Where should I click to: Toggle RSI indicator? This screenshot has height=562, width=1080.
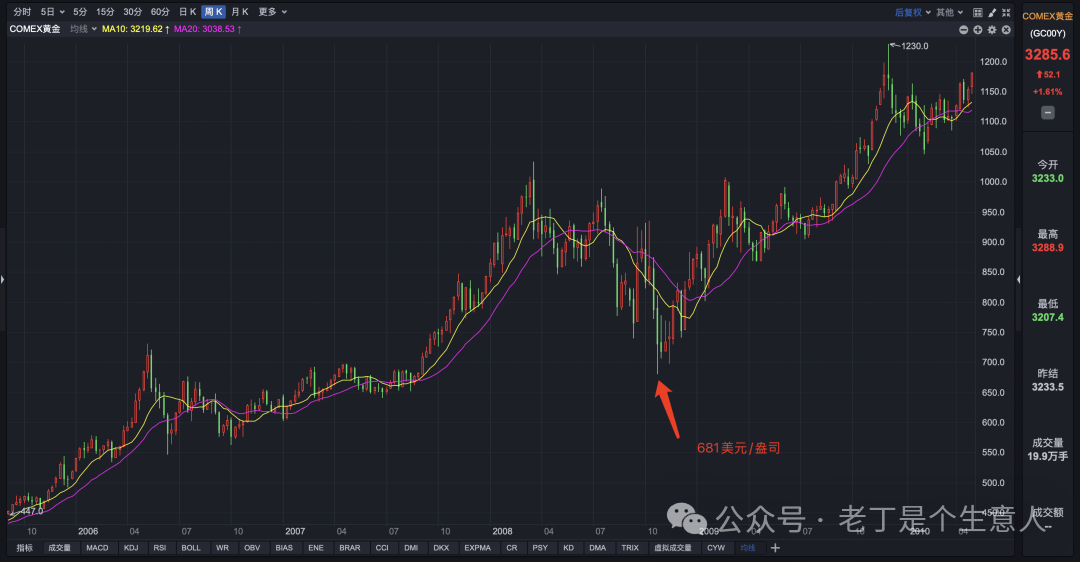[x=160, y=548]
